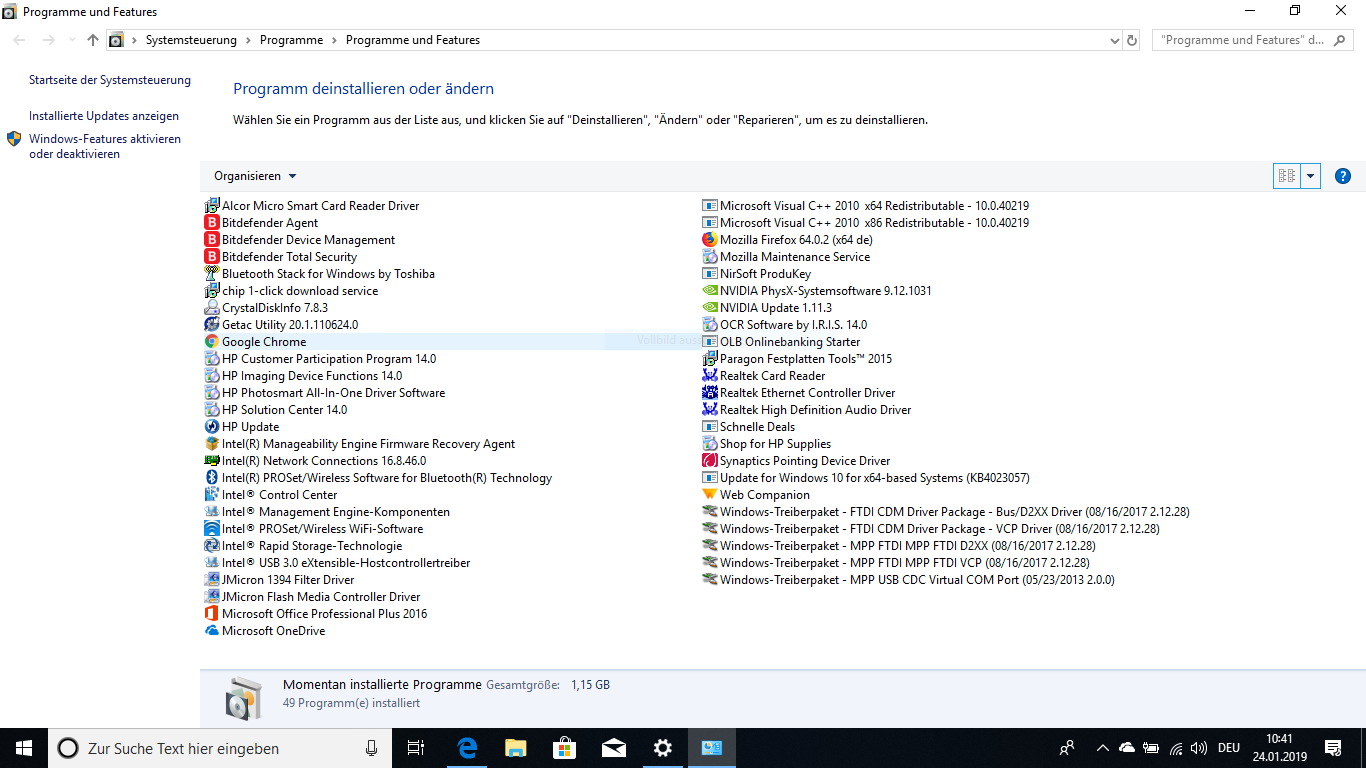Open the notification center icon
The height and width of the screenshot is (768, 1366).
coord(1333,748)
